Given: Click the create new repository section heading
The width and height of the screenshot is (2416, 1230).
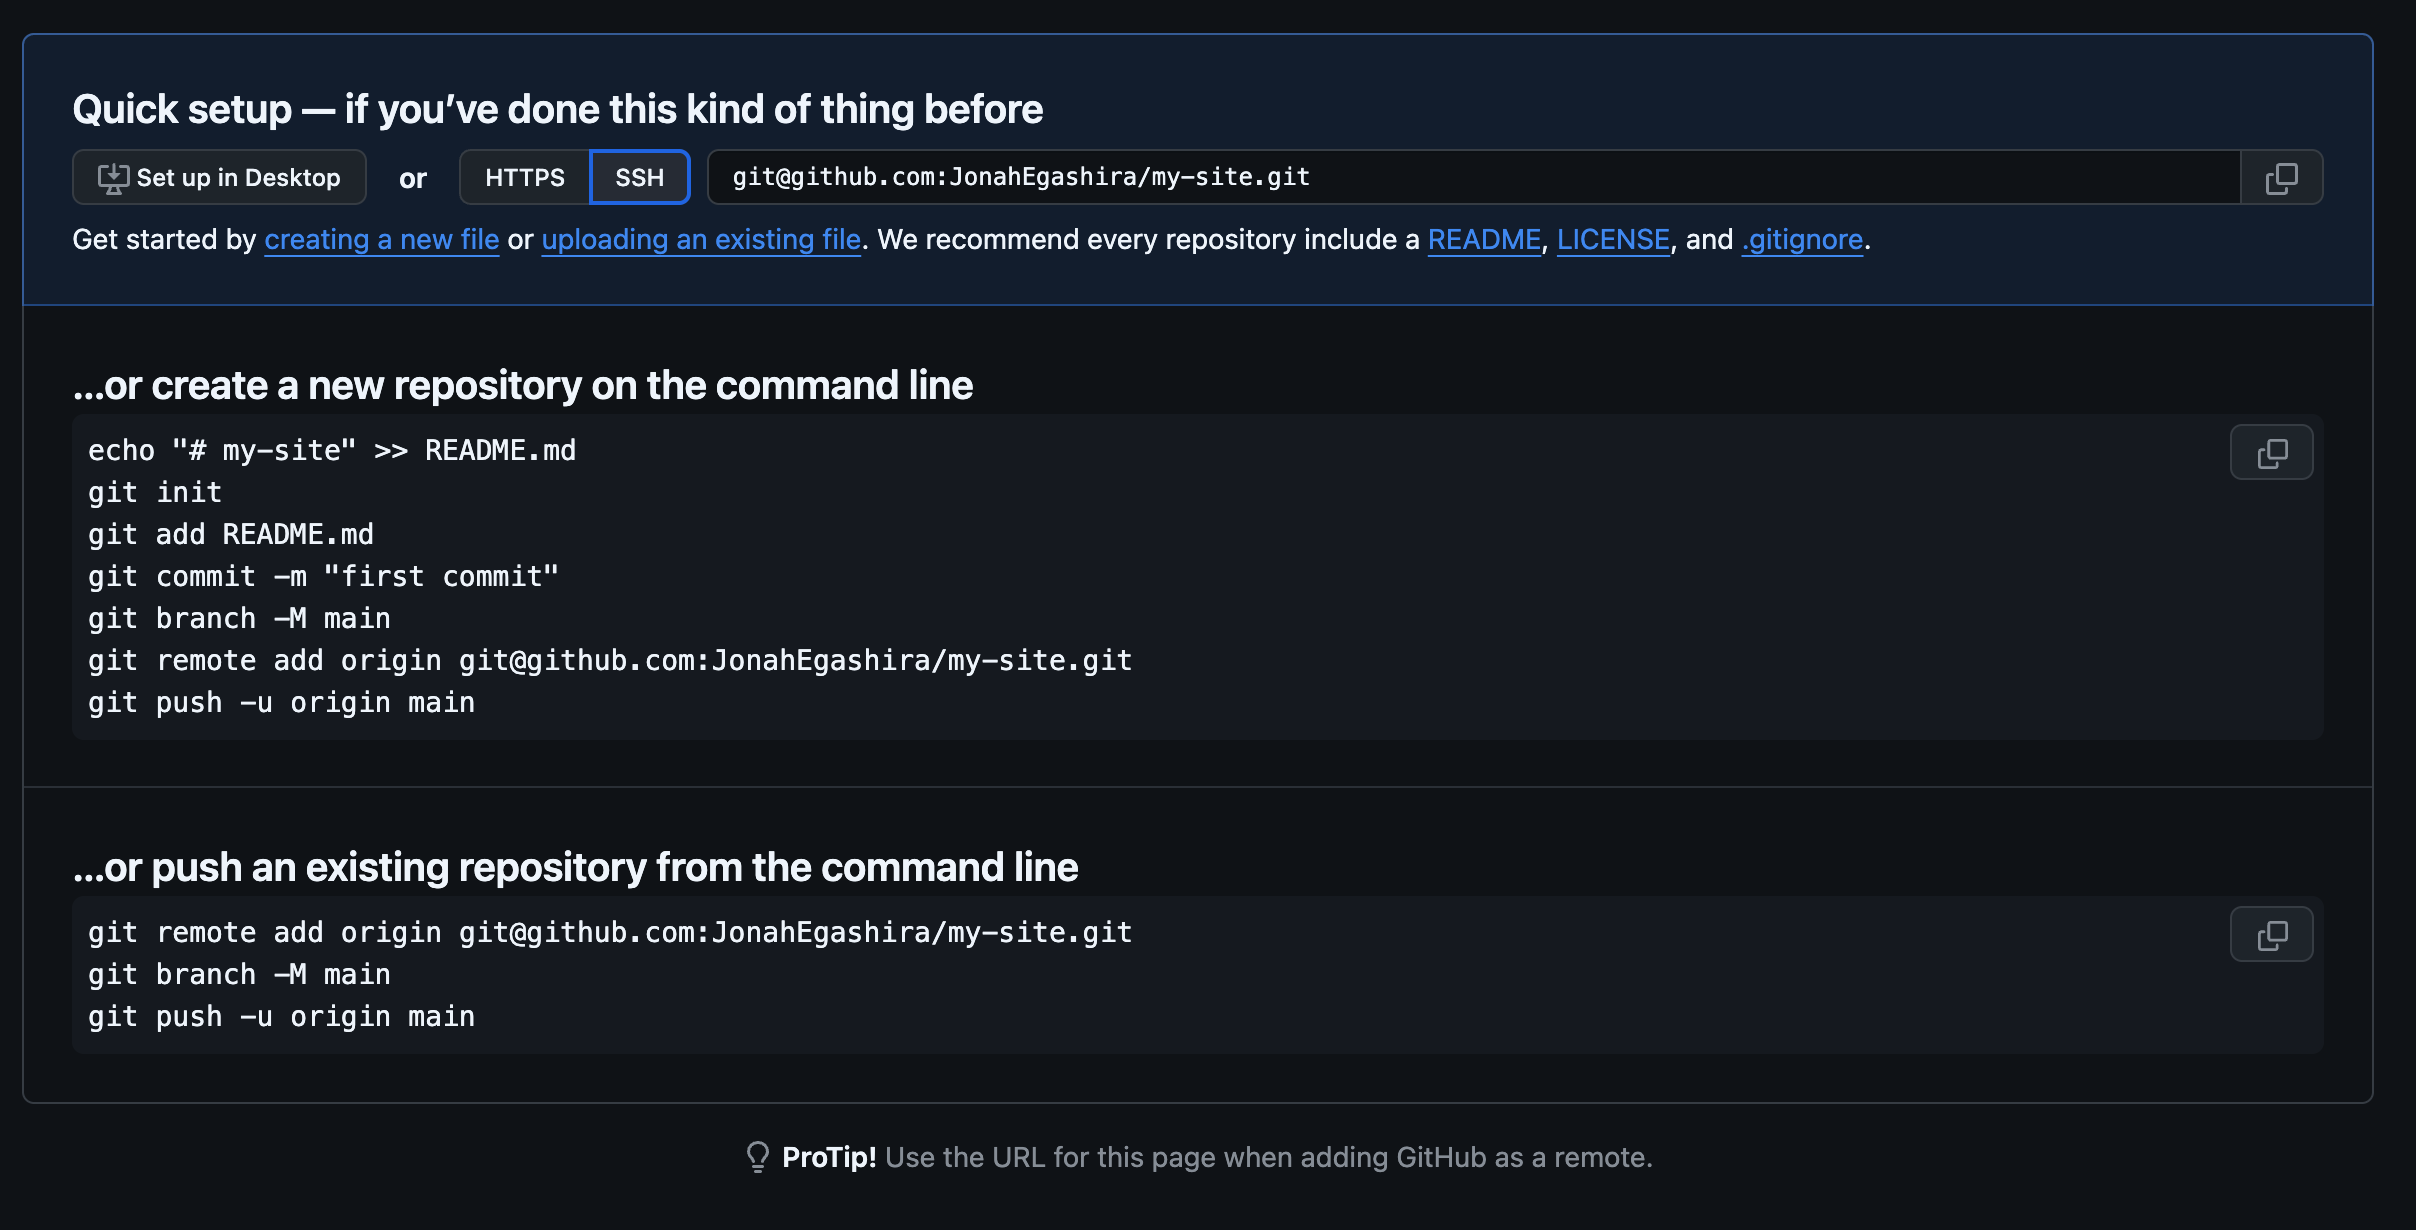Looking at the screenshot, I should (x=524, y=384).
